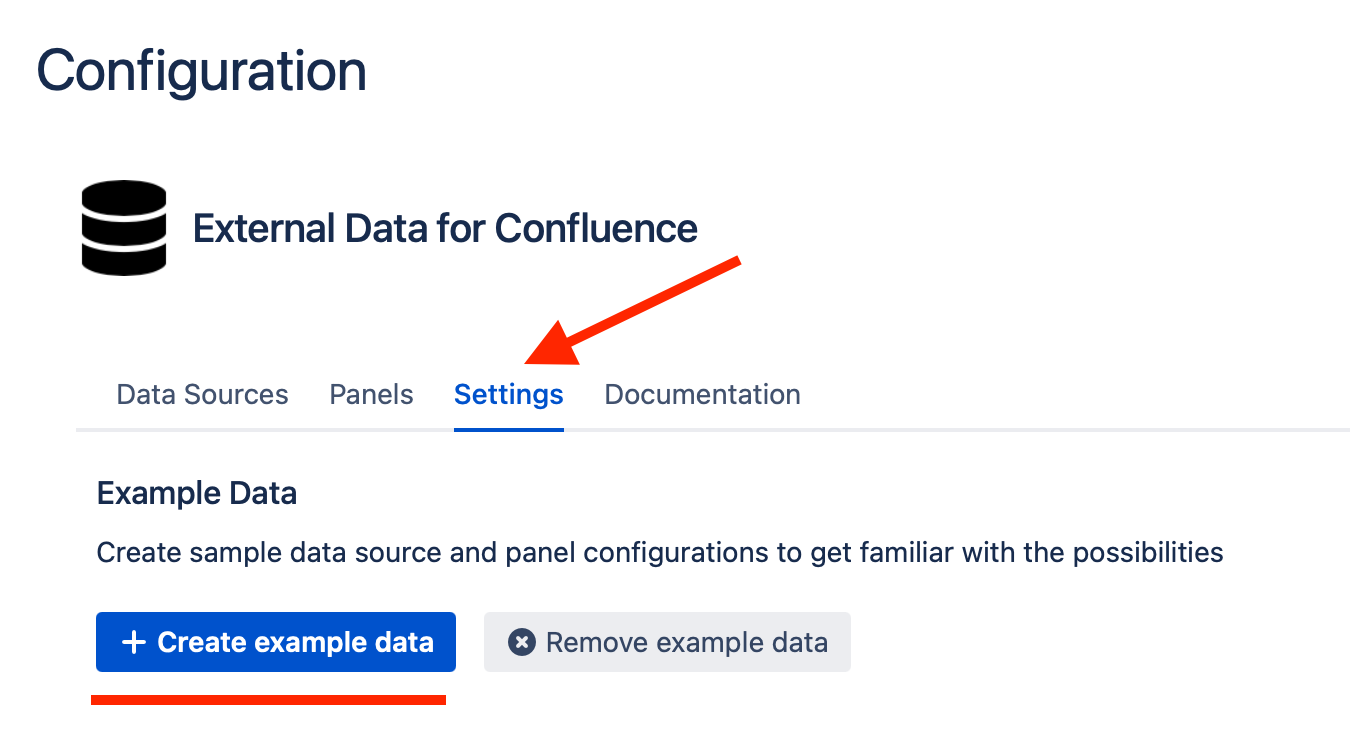1350x748 pixels.
Task: Click the Configuration page heading
Action: pos(201,72)
